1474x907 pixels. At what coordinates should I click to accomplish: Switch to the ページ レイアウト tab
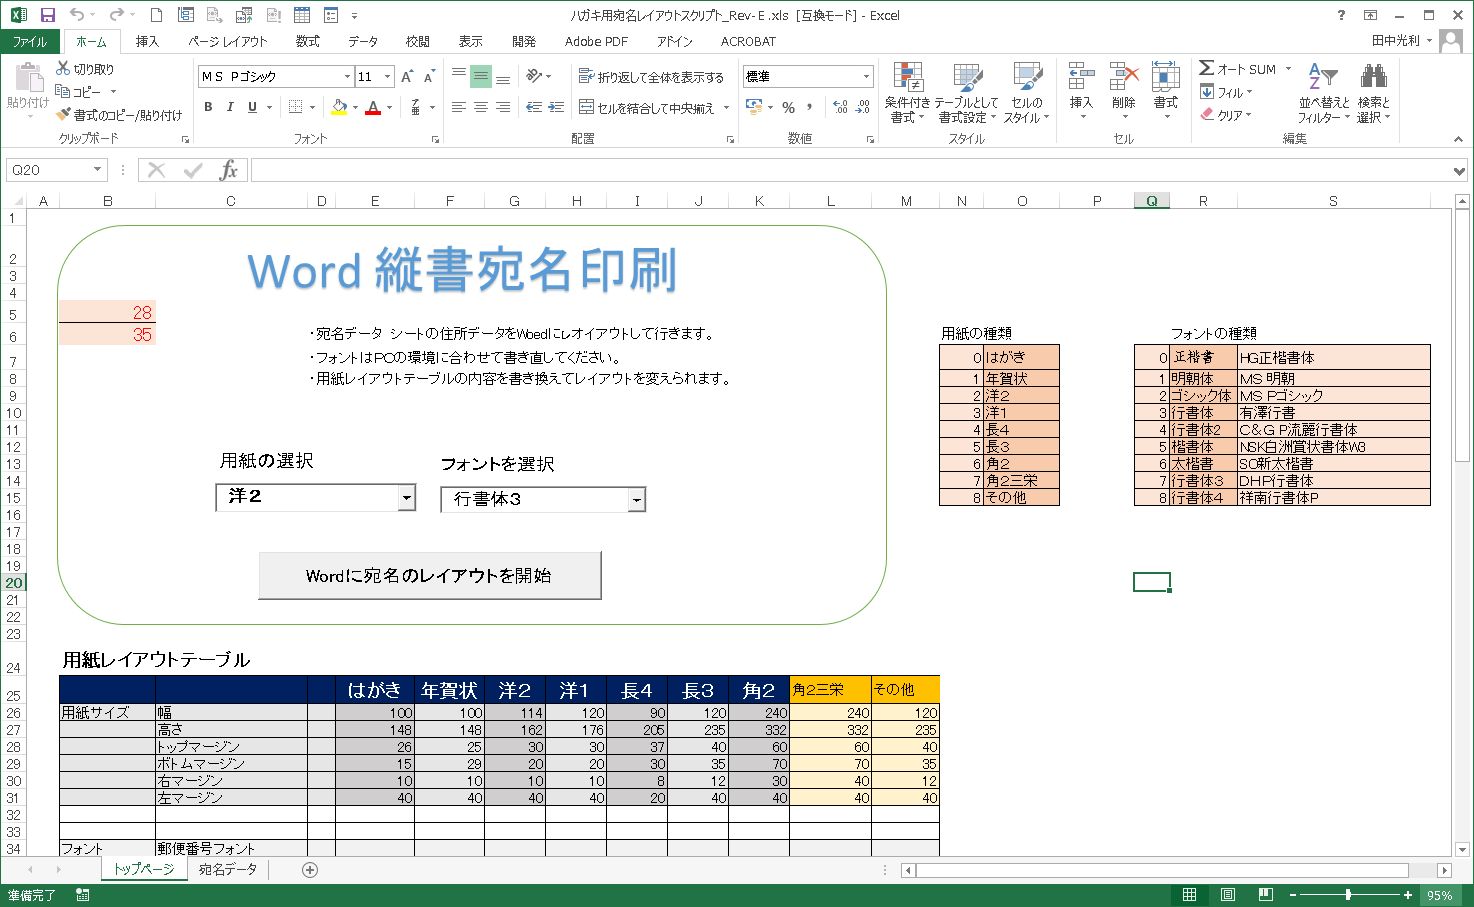(228, 41)
